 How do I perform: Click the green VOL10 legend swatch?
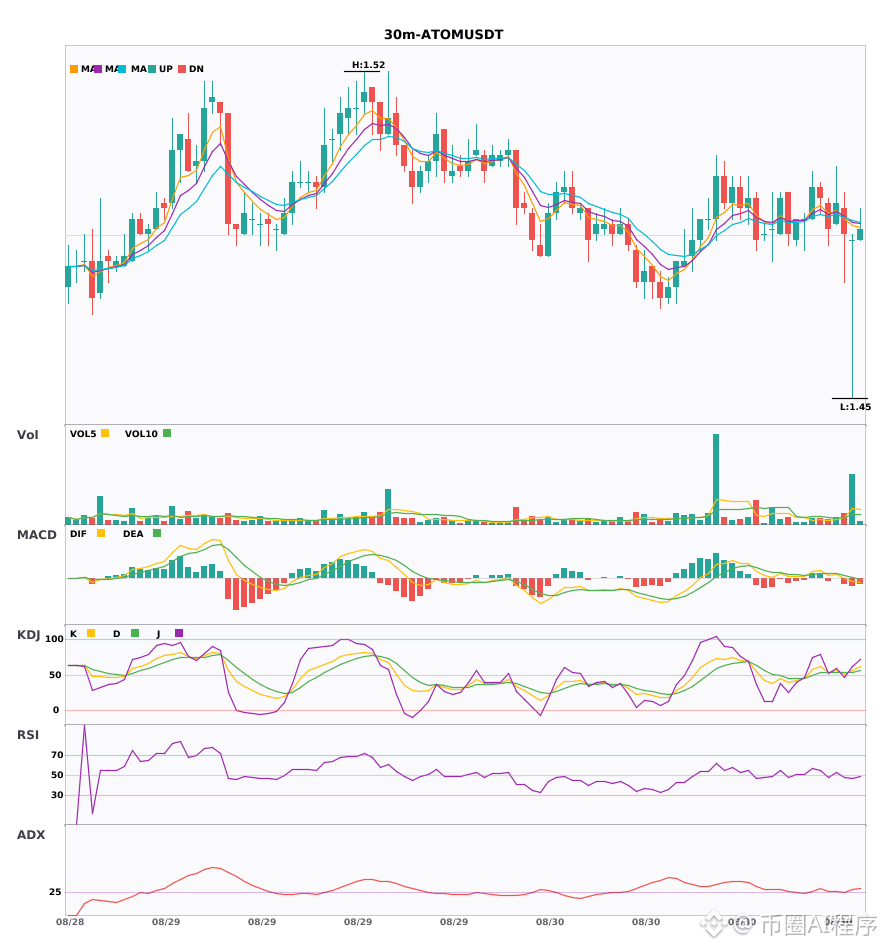tap(167, 433)
